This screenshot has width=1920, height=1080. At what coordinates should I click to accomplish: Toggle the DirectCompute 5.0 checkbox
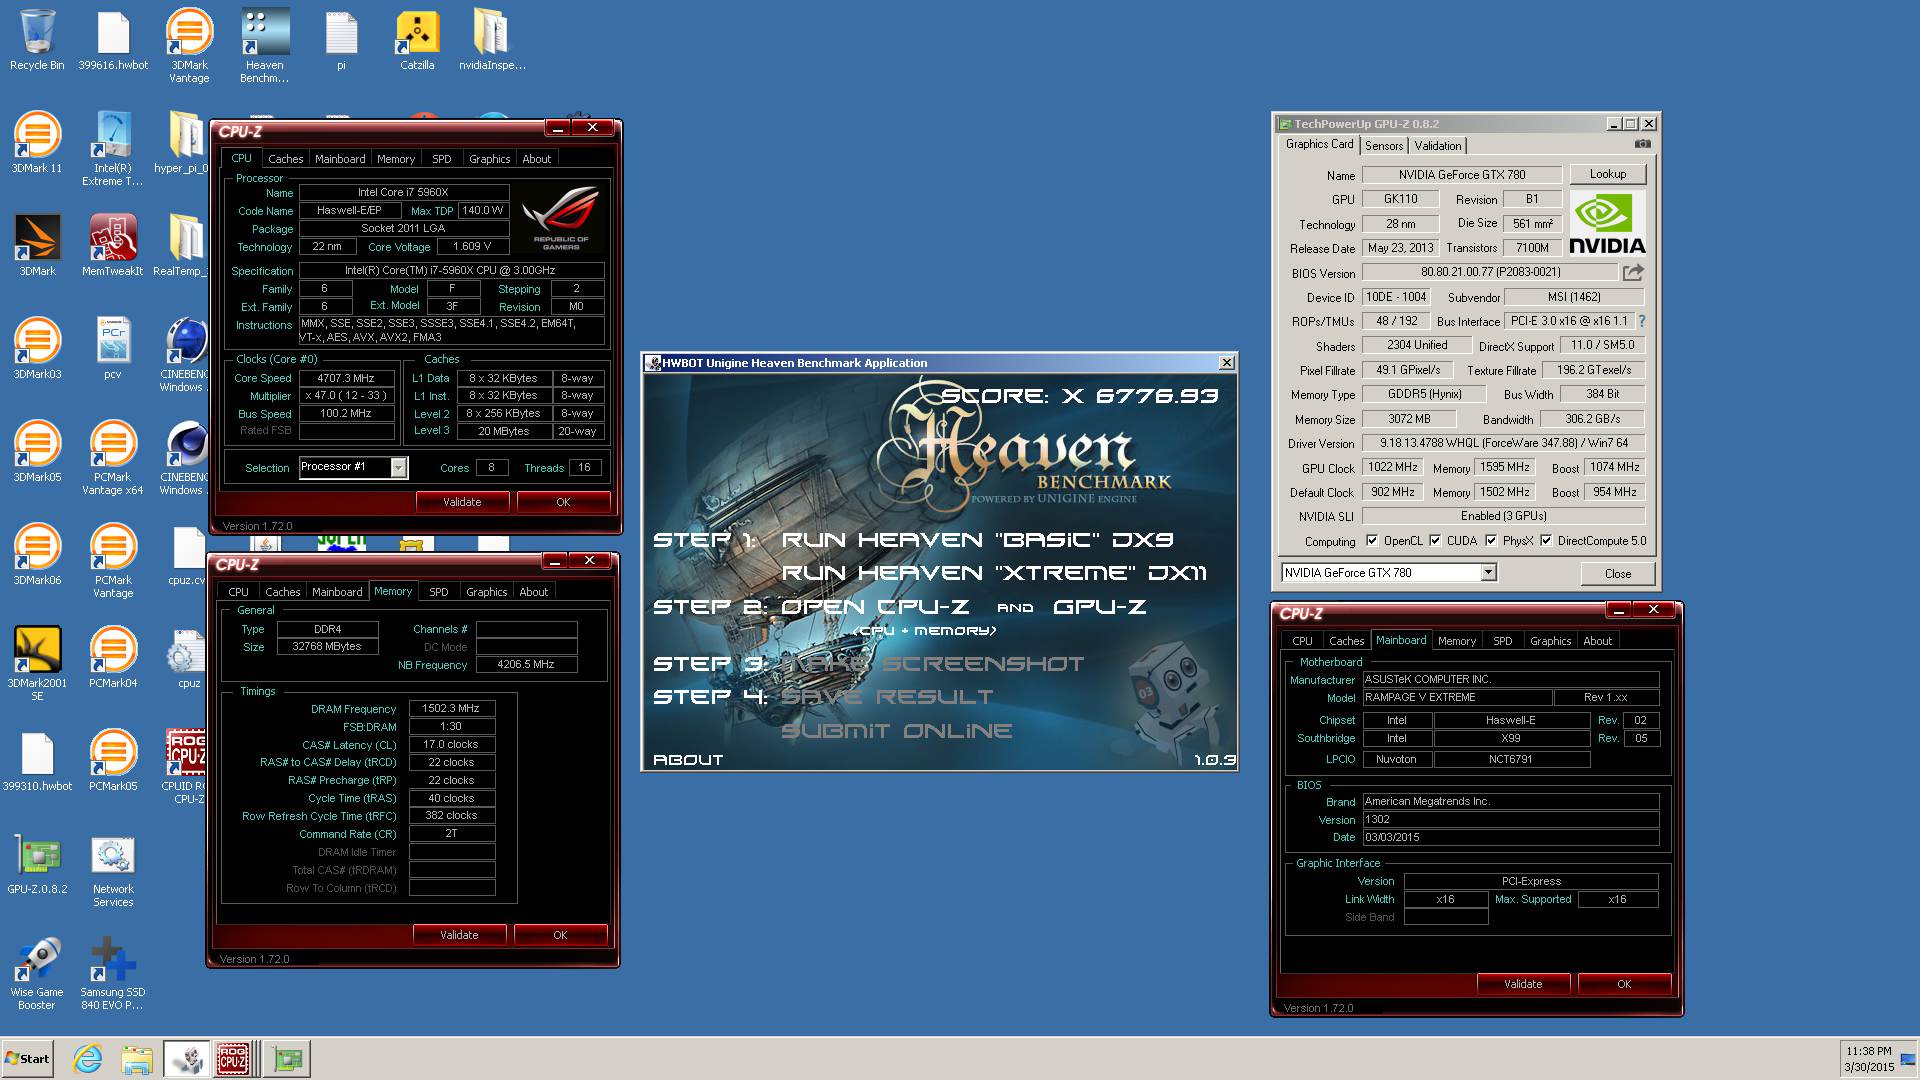1546,541
